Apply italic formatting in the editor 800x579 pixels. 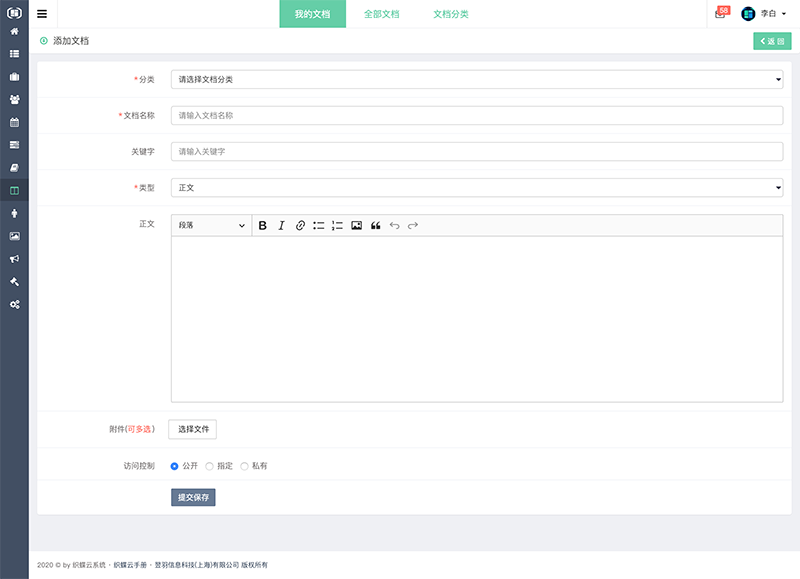(281, 225)
